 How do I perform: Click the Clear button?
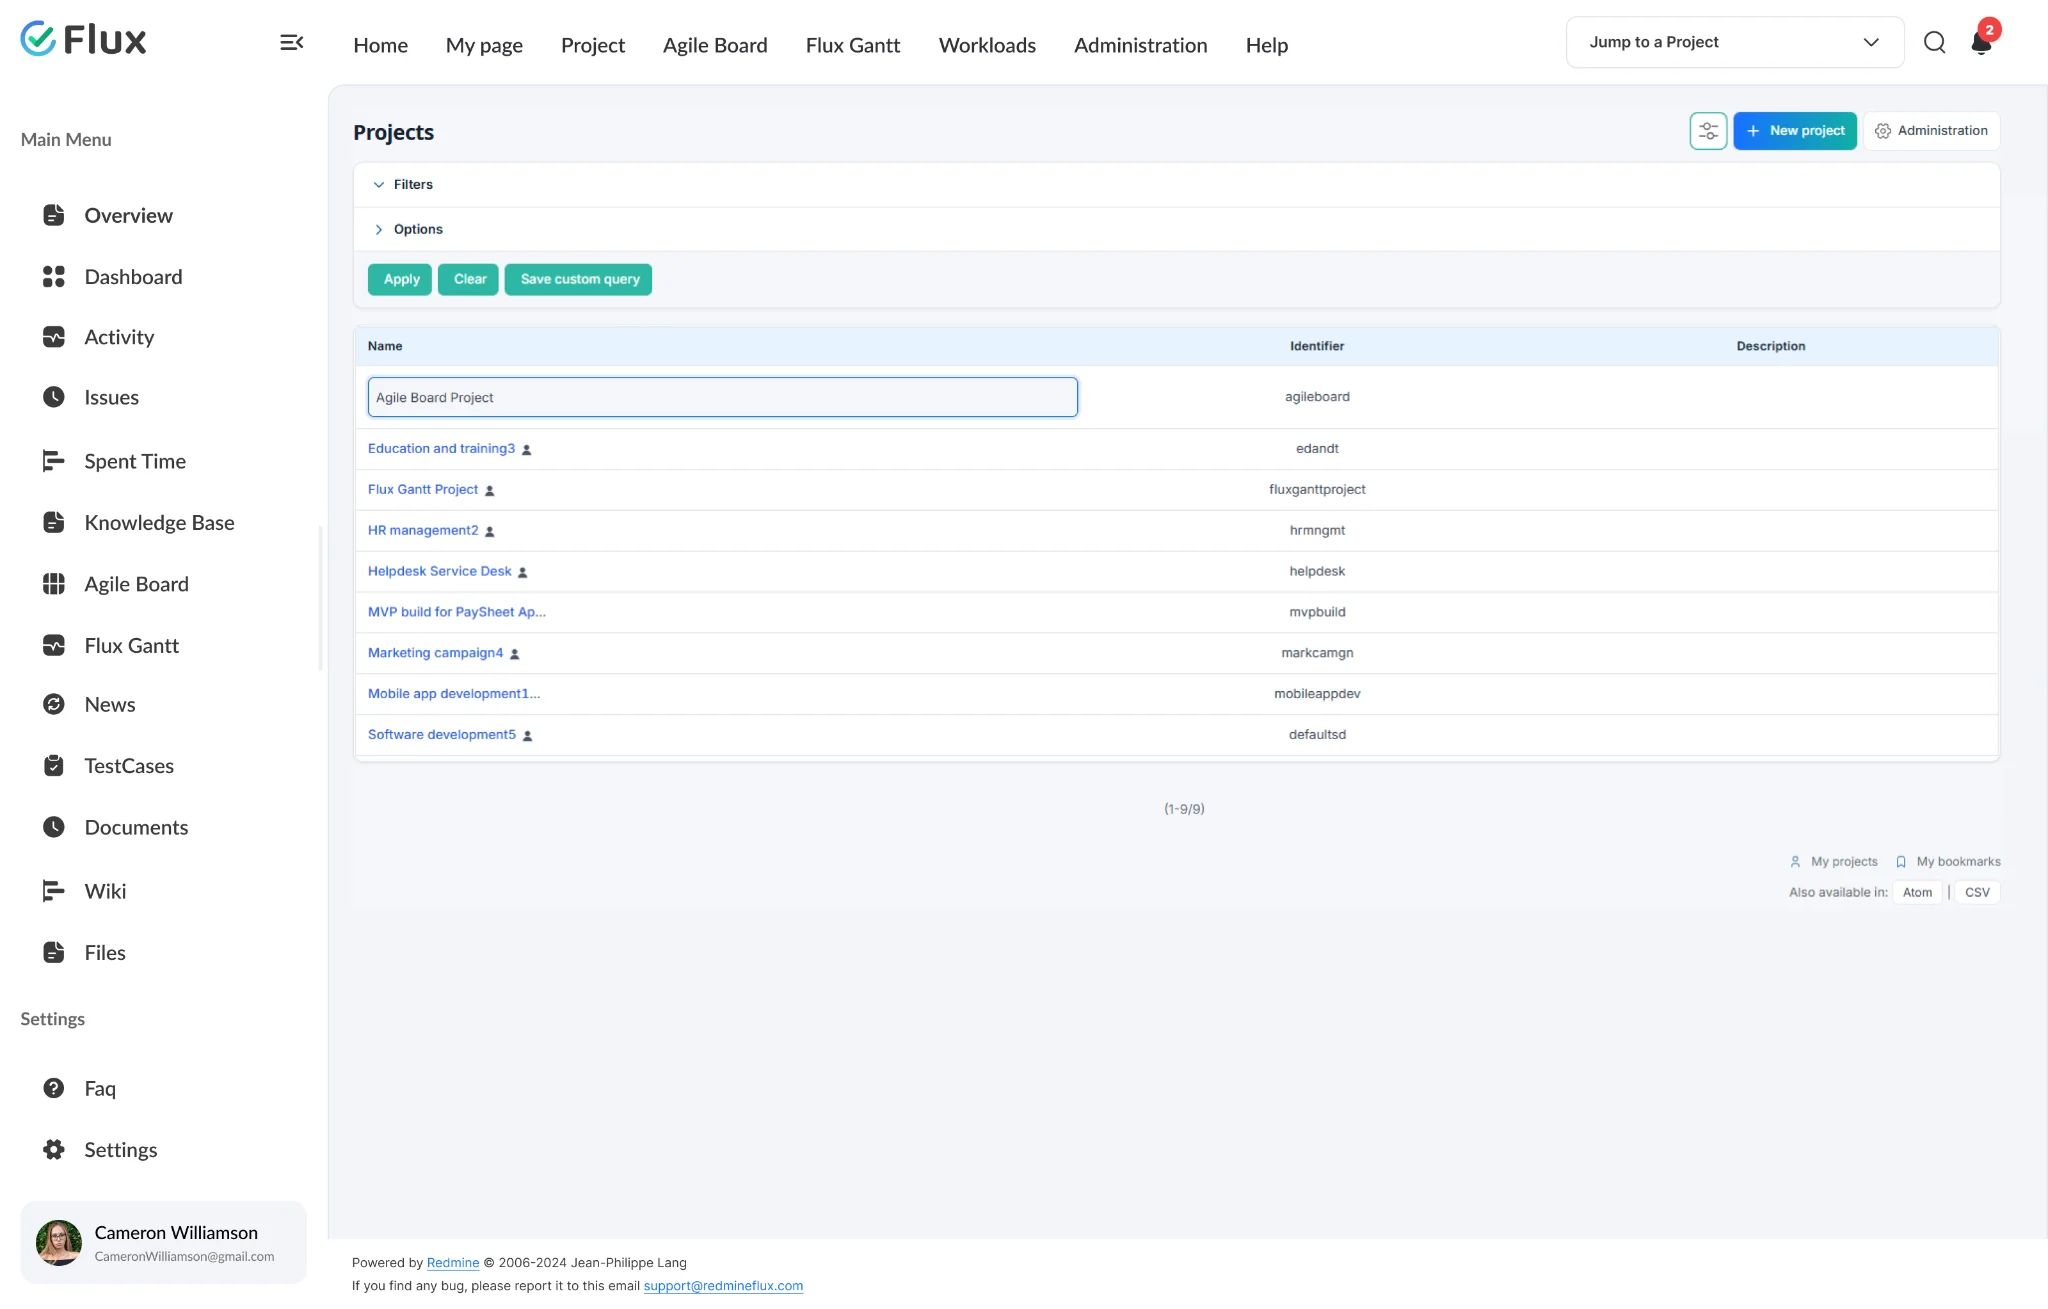point(469,279)
